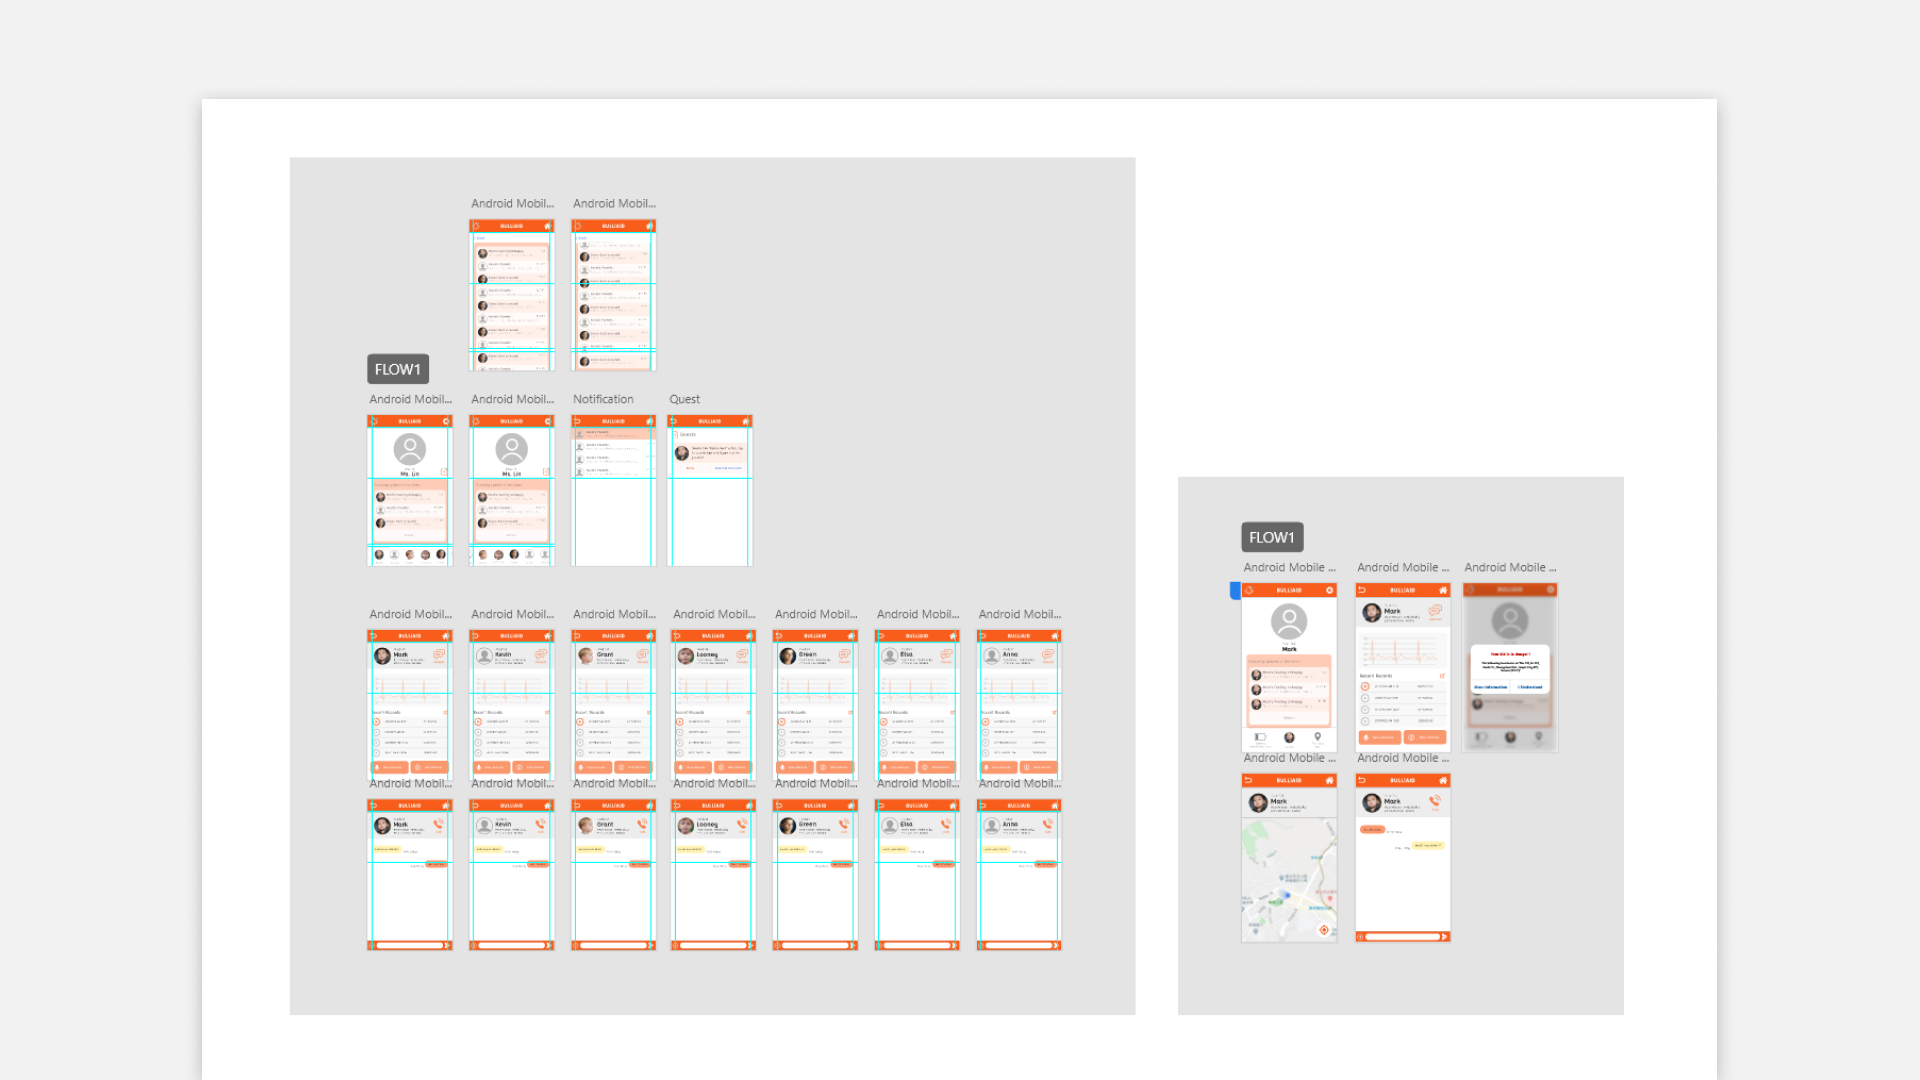Click the Quest artboard canvas
This screenshot has width=1920, height=1080.
(709, 520)
